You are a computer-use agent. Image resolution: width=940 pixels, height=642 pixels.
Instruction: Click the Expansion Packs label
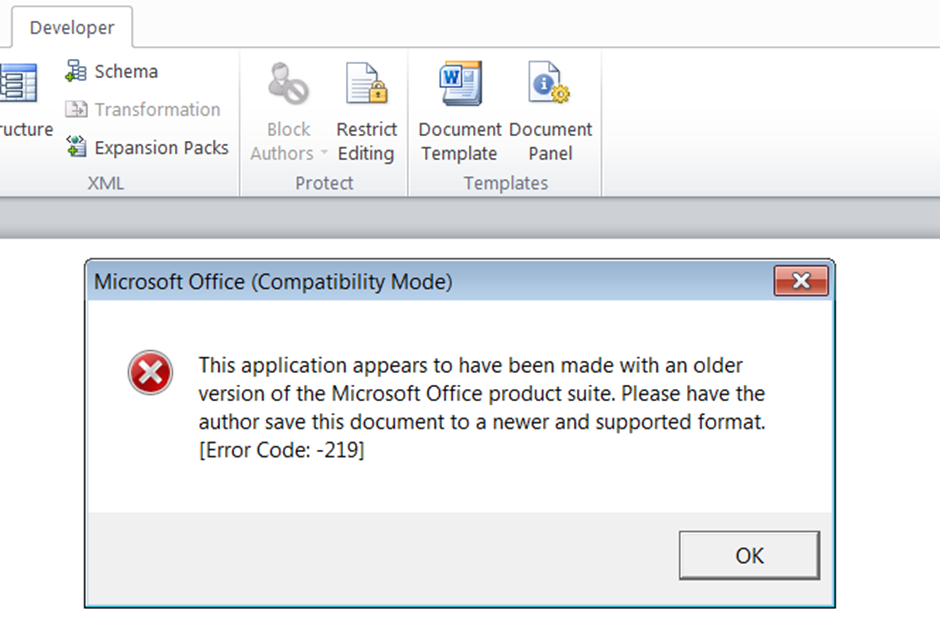click(162, 147)
